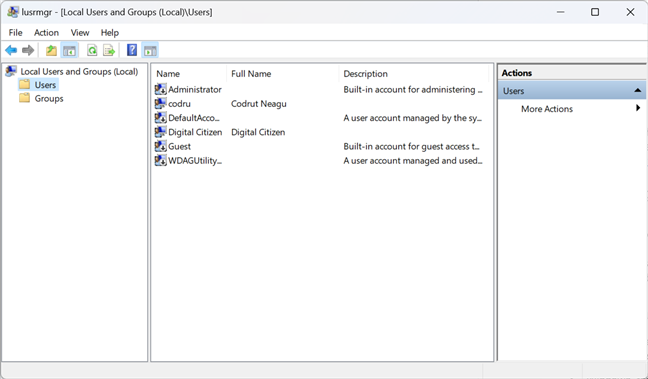Click the Groups folder icon in tree

25,98
